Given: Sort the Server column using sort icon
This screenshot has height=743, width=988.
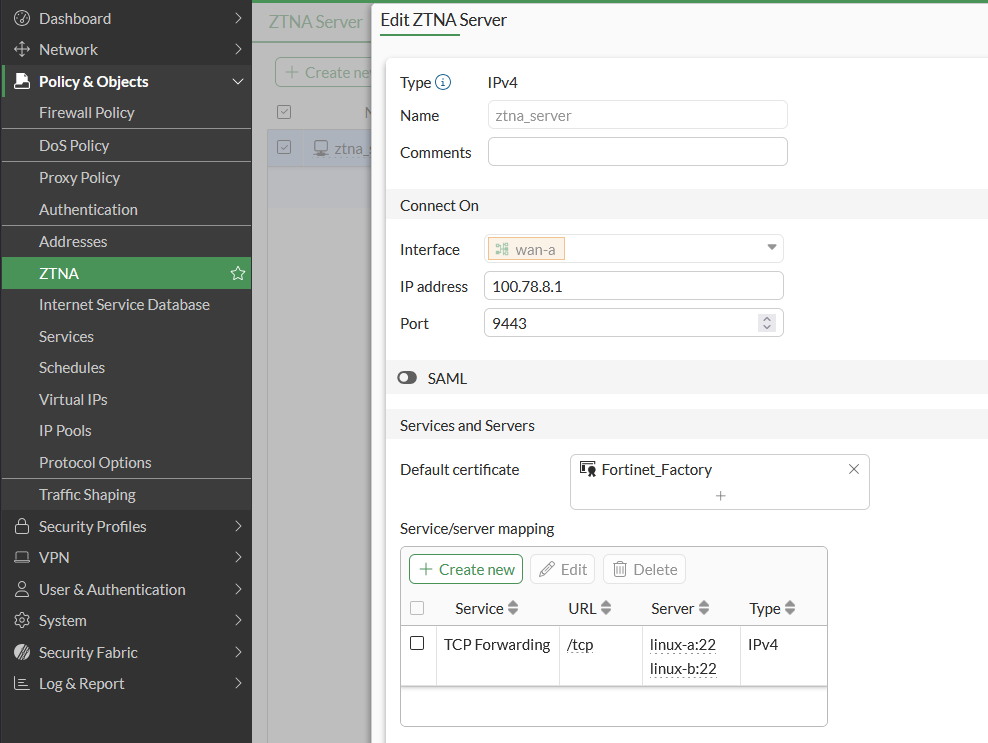Looking at the screenshot, I should tap(704, 608).
